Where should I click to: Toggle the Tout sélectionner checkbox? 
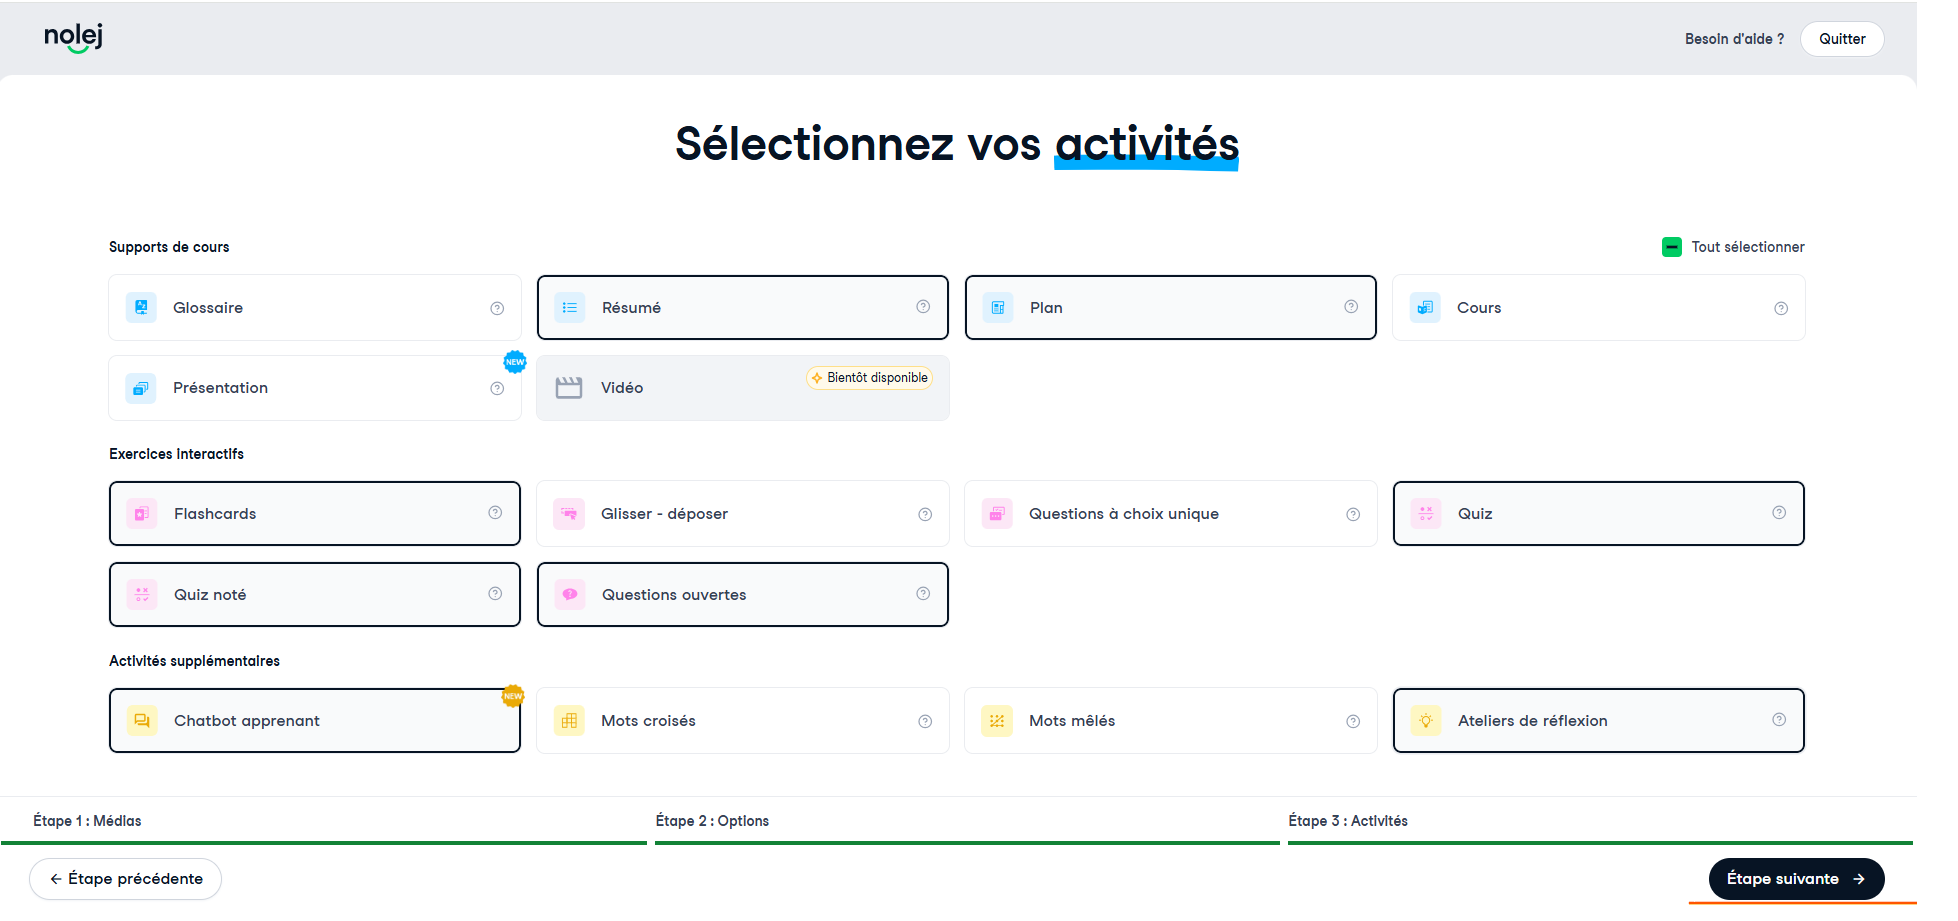click(x=1672, y=247)
